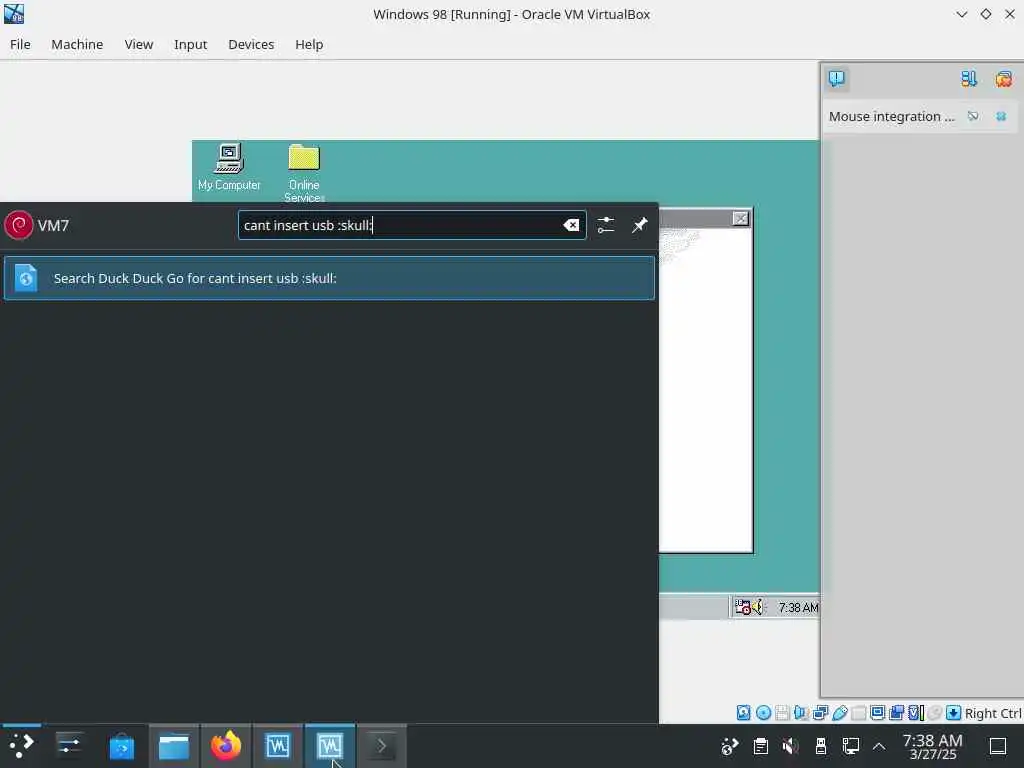
Task: Switch to the first VirtualBox taskbar entry
Action: [278, 746]
